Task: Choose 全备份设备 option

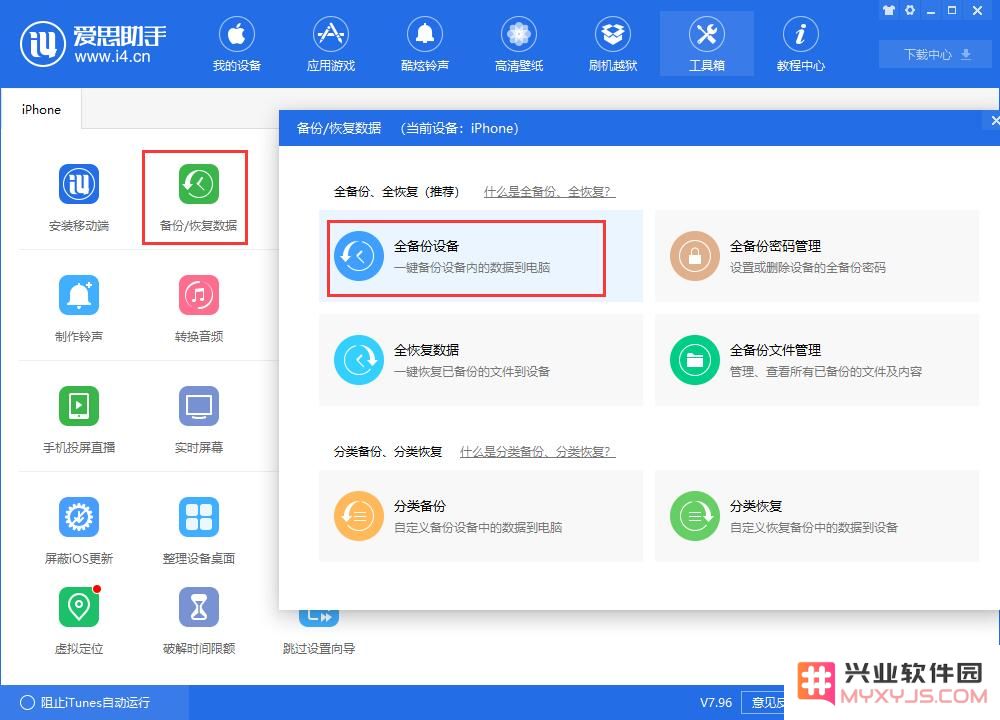Action: click(481, 256)
